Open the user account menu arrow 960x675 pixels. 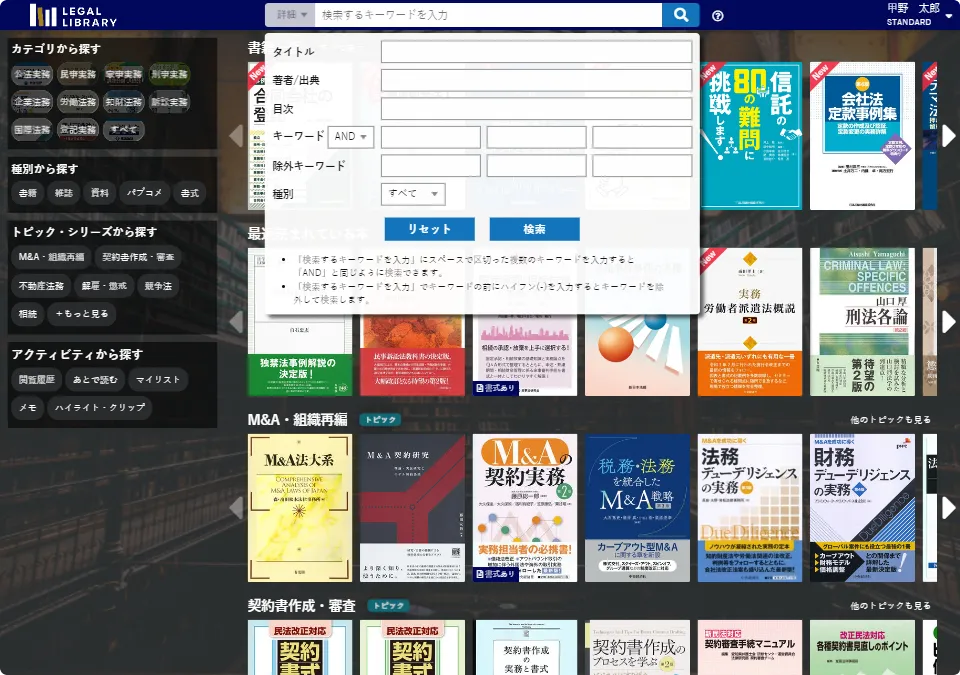coord(948,17)
